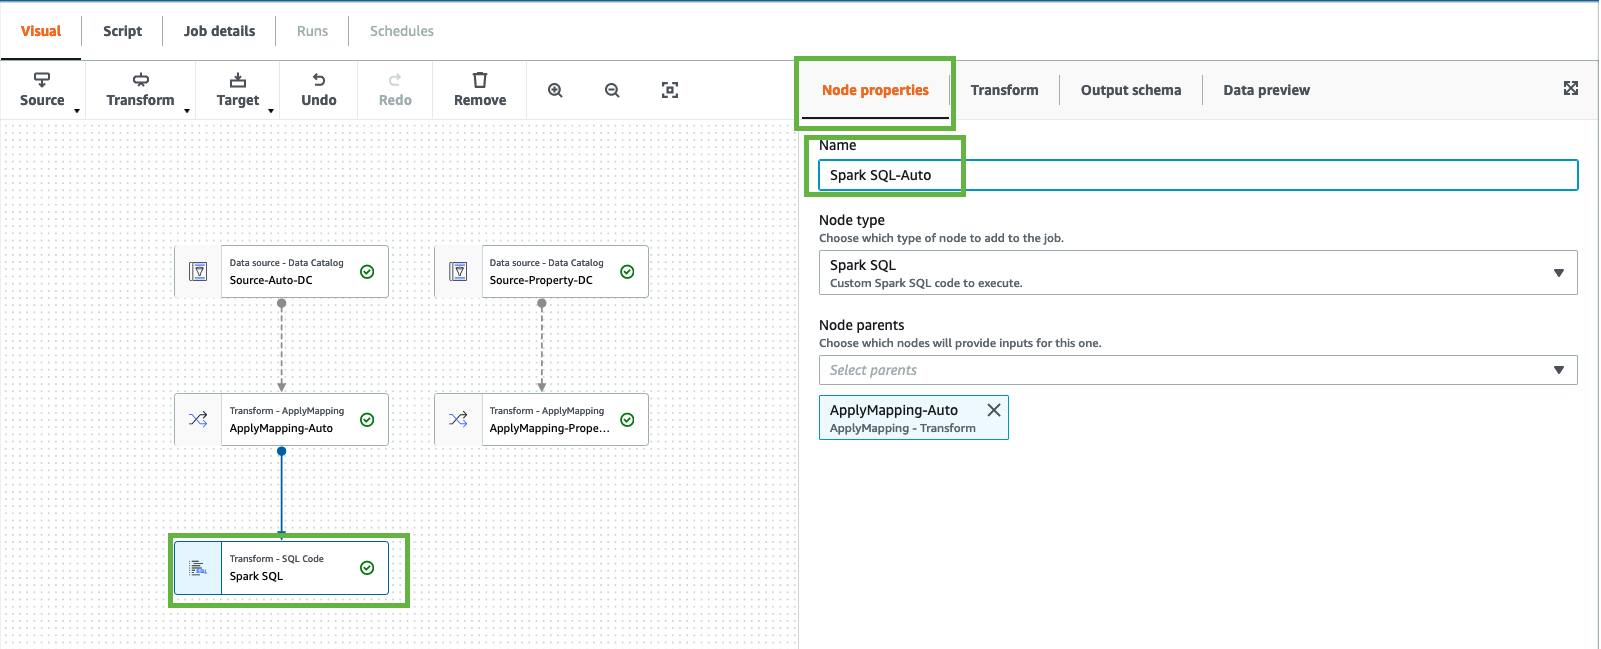Open the Transform dropdown in toolbar

point(141,89)
